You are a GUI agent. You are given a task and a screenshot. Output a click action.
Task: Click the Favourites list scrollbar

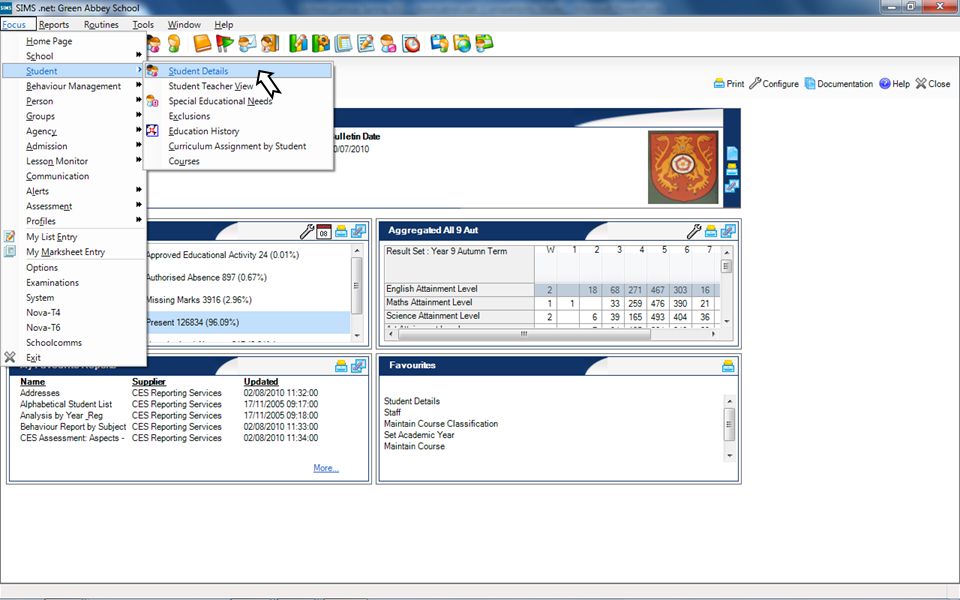729,428
